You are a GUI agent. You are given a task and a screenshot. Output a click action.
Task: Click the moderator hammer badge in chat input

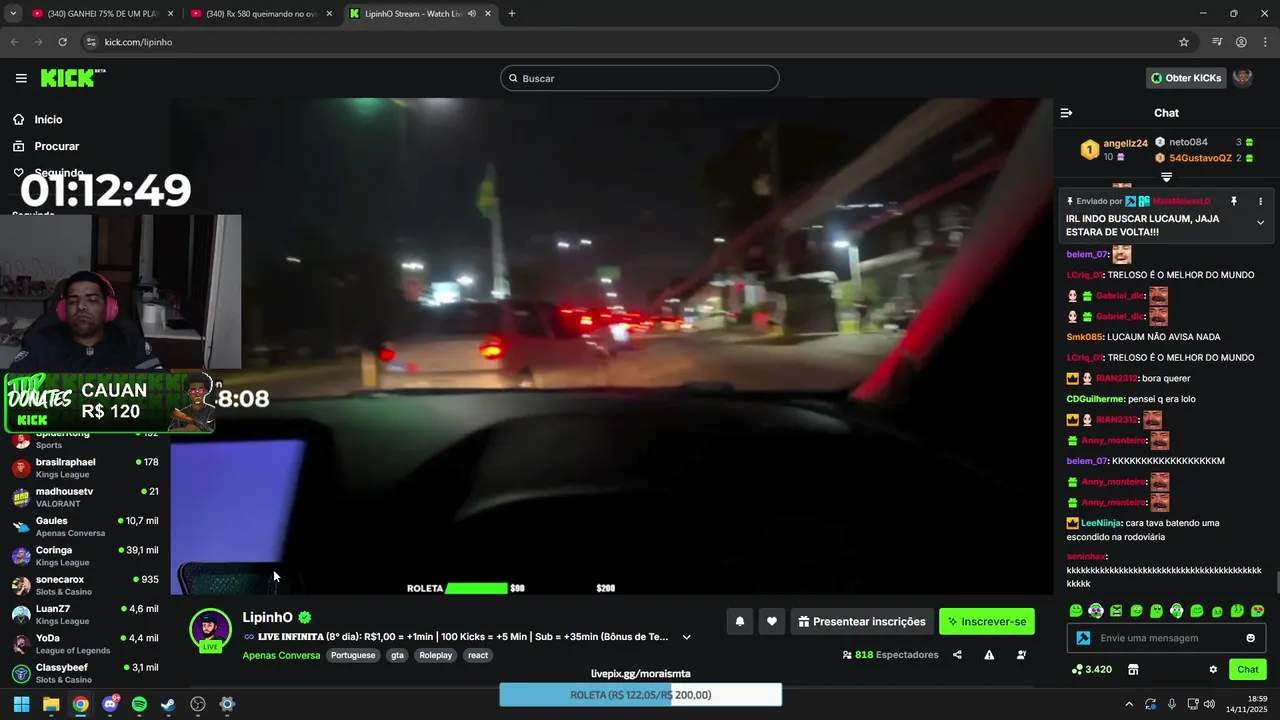(x=1083, y=638)
